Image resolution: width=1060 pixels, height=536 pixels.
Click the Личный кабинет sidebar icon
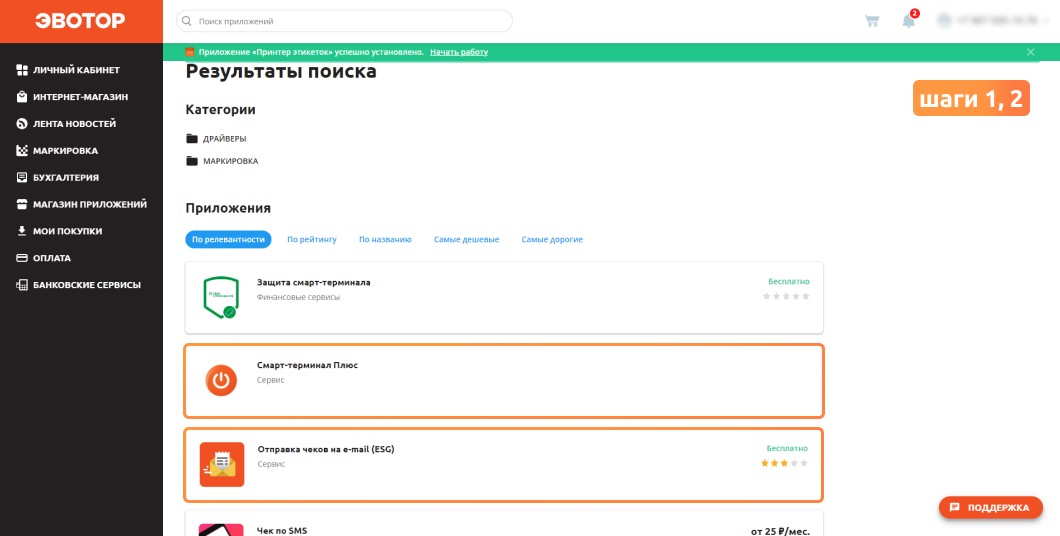click(x=22, y=70)
